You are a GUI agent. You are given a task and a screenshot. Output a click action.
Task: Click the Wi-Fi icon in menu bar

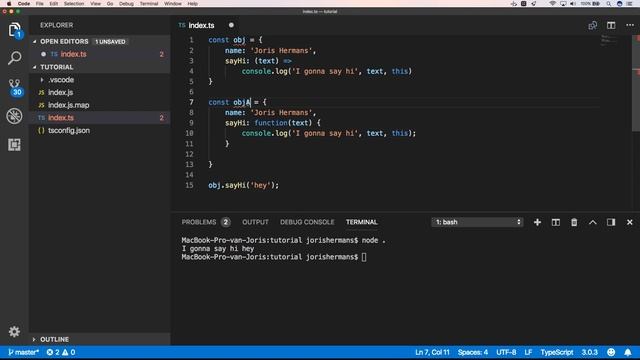(x=553, y=4)
